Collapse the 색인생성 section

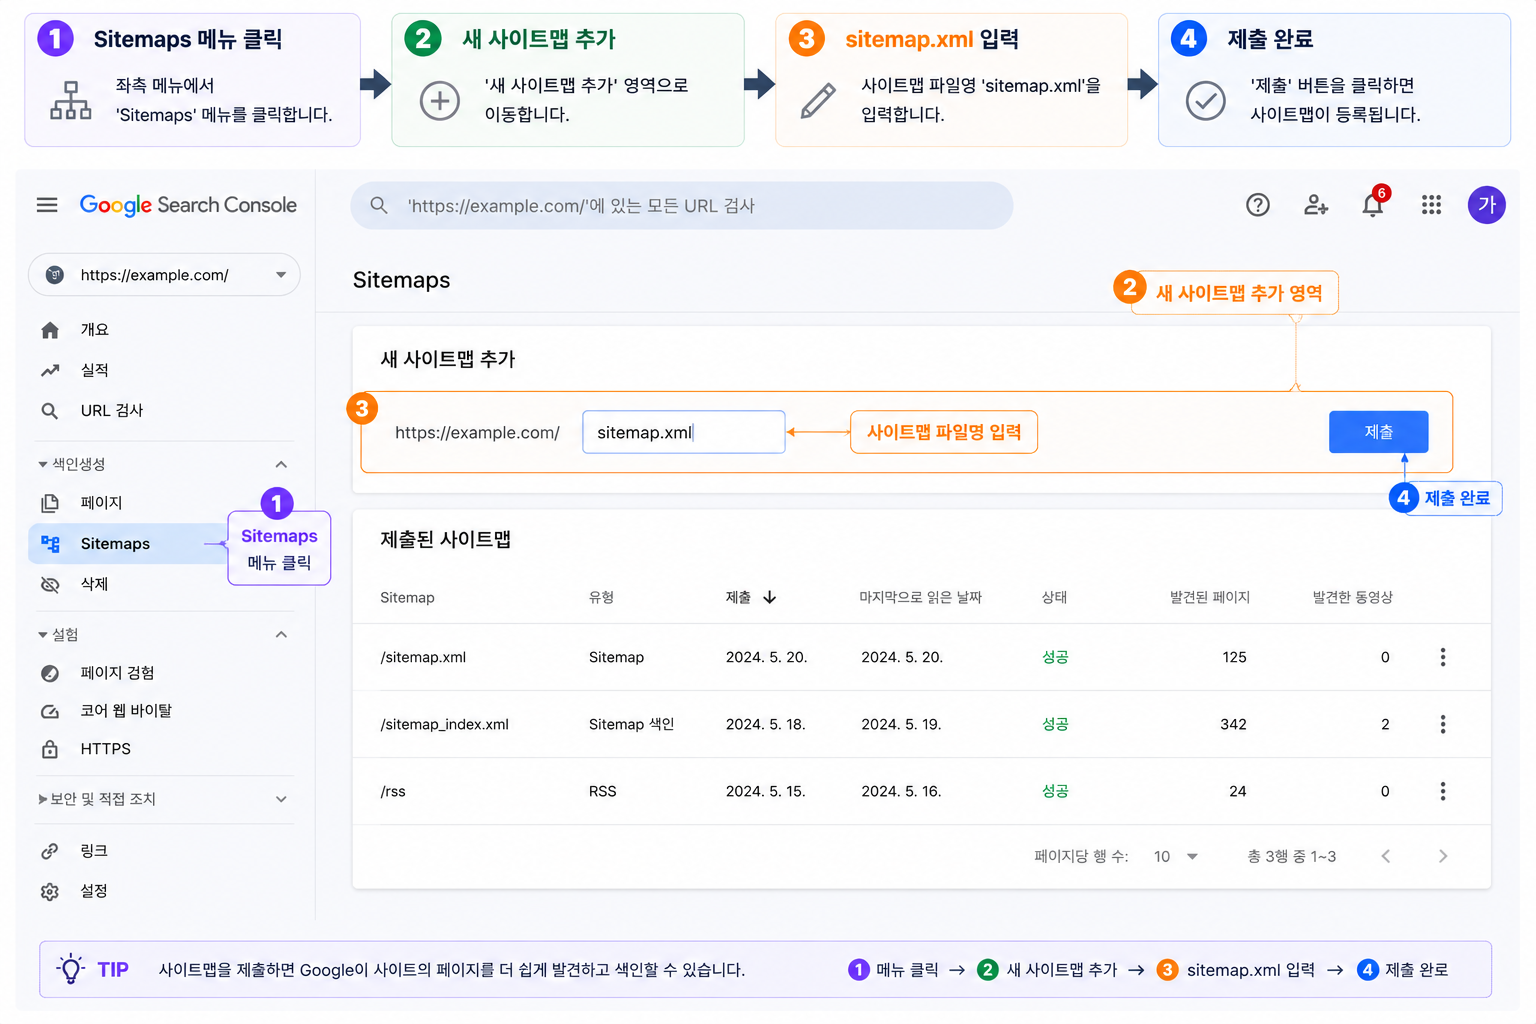[281, 464]
